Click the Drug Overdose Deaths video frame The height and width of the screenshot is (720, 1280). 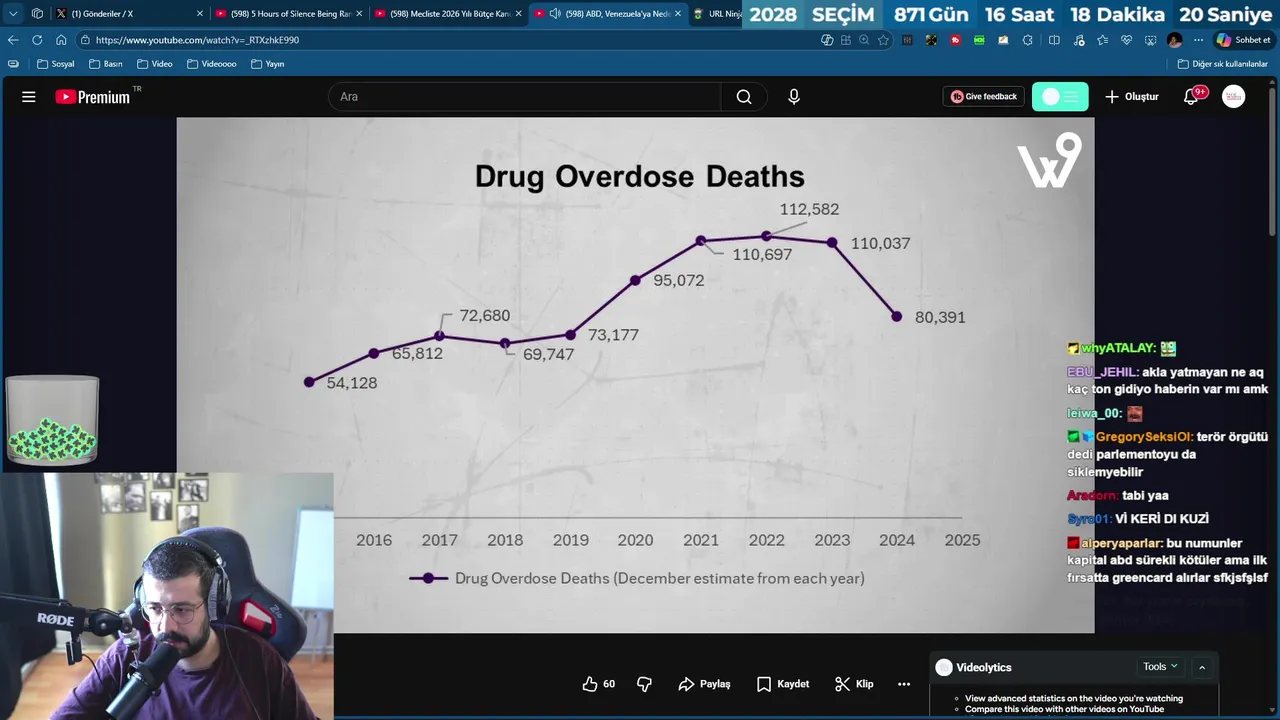(635, 375)
